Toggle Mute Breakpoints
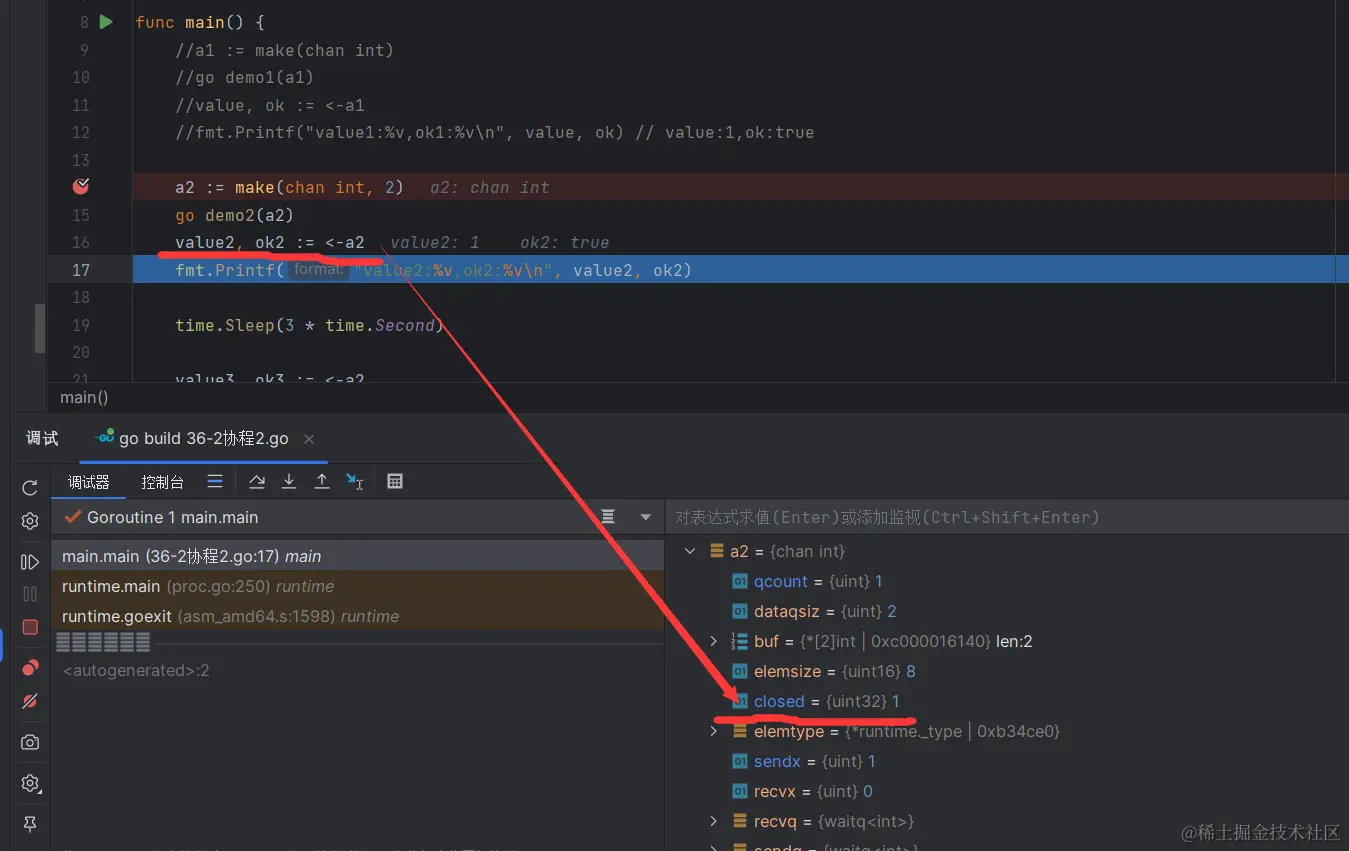 coord(30,701)
